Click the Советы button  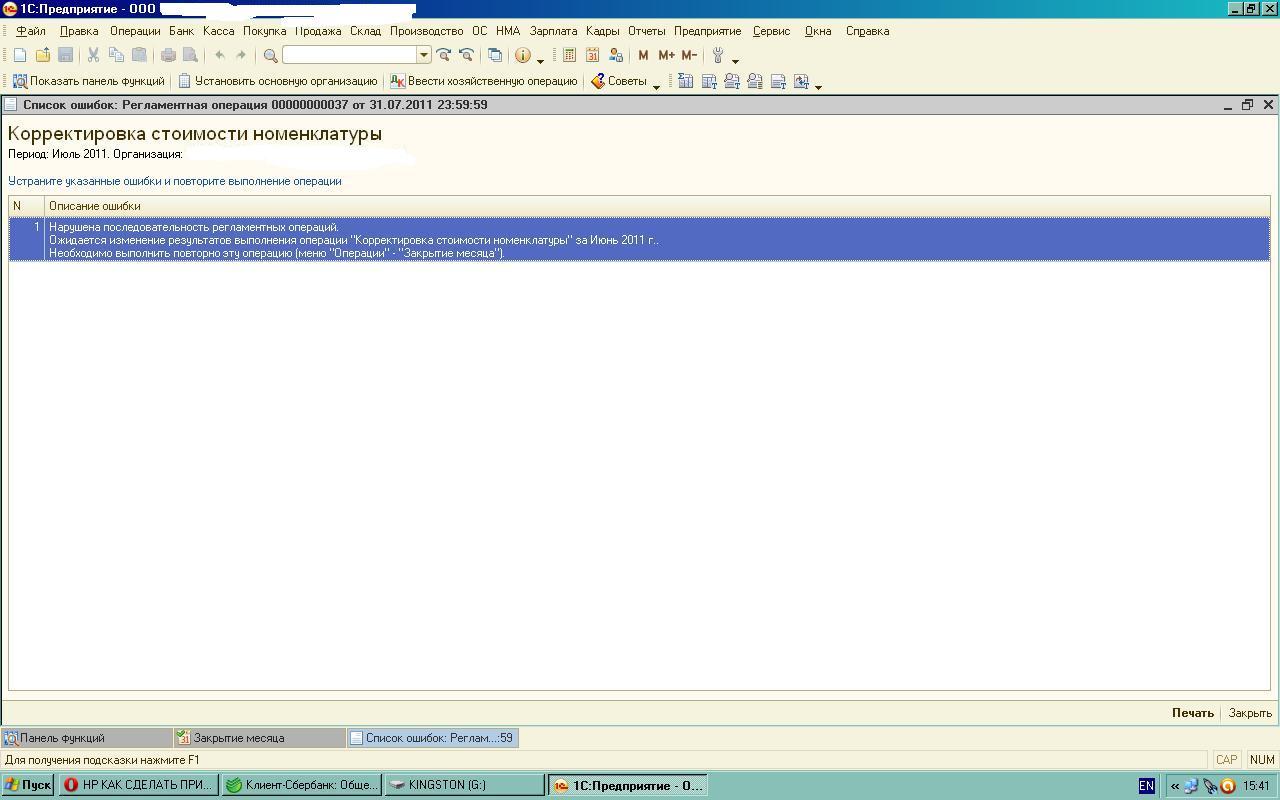point(619,81)
